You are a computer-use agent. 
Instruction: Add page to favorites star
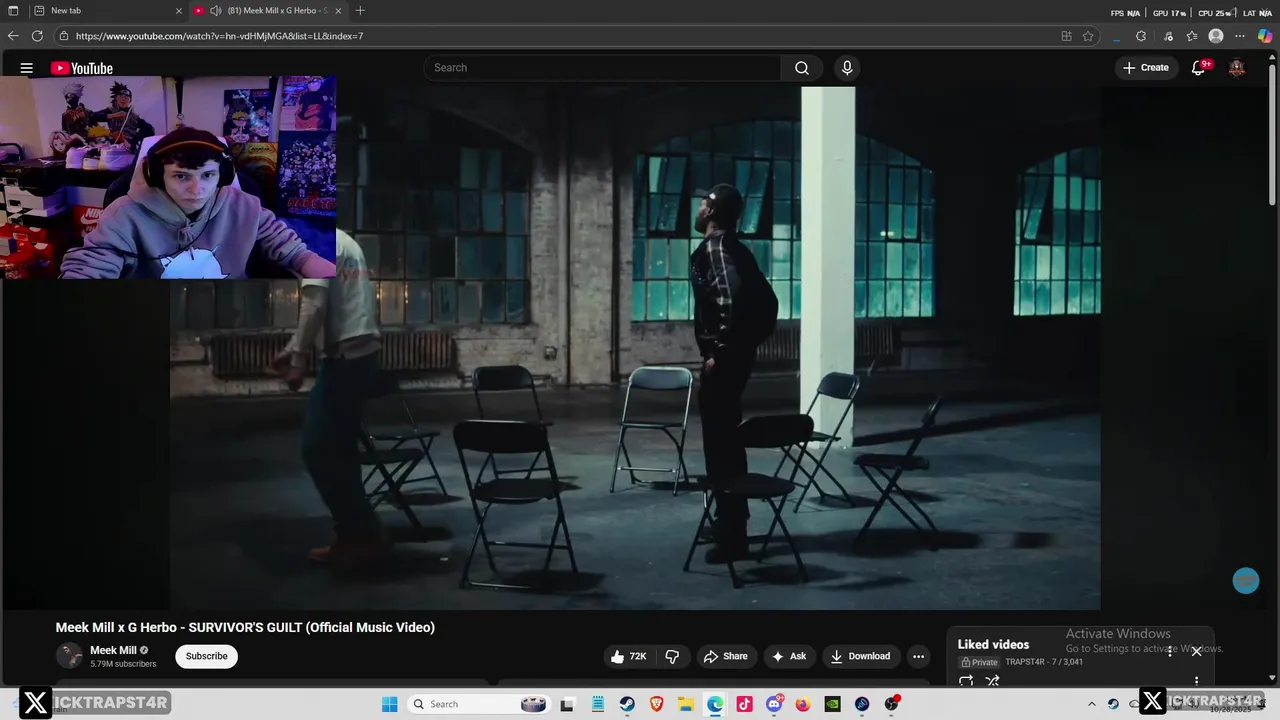click(1088, 36)
